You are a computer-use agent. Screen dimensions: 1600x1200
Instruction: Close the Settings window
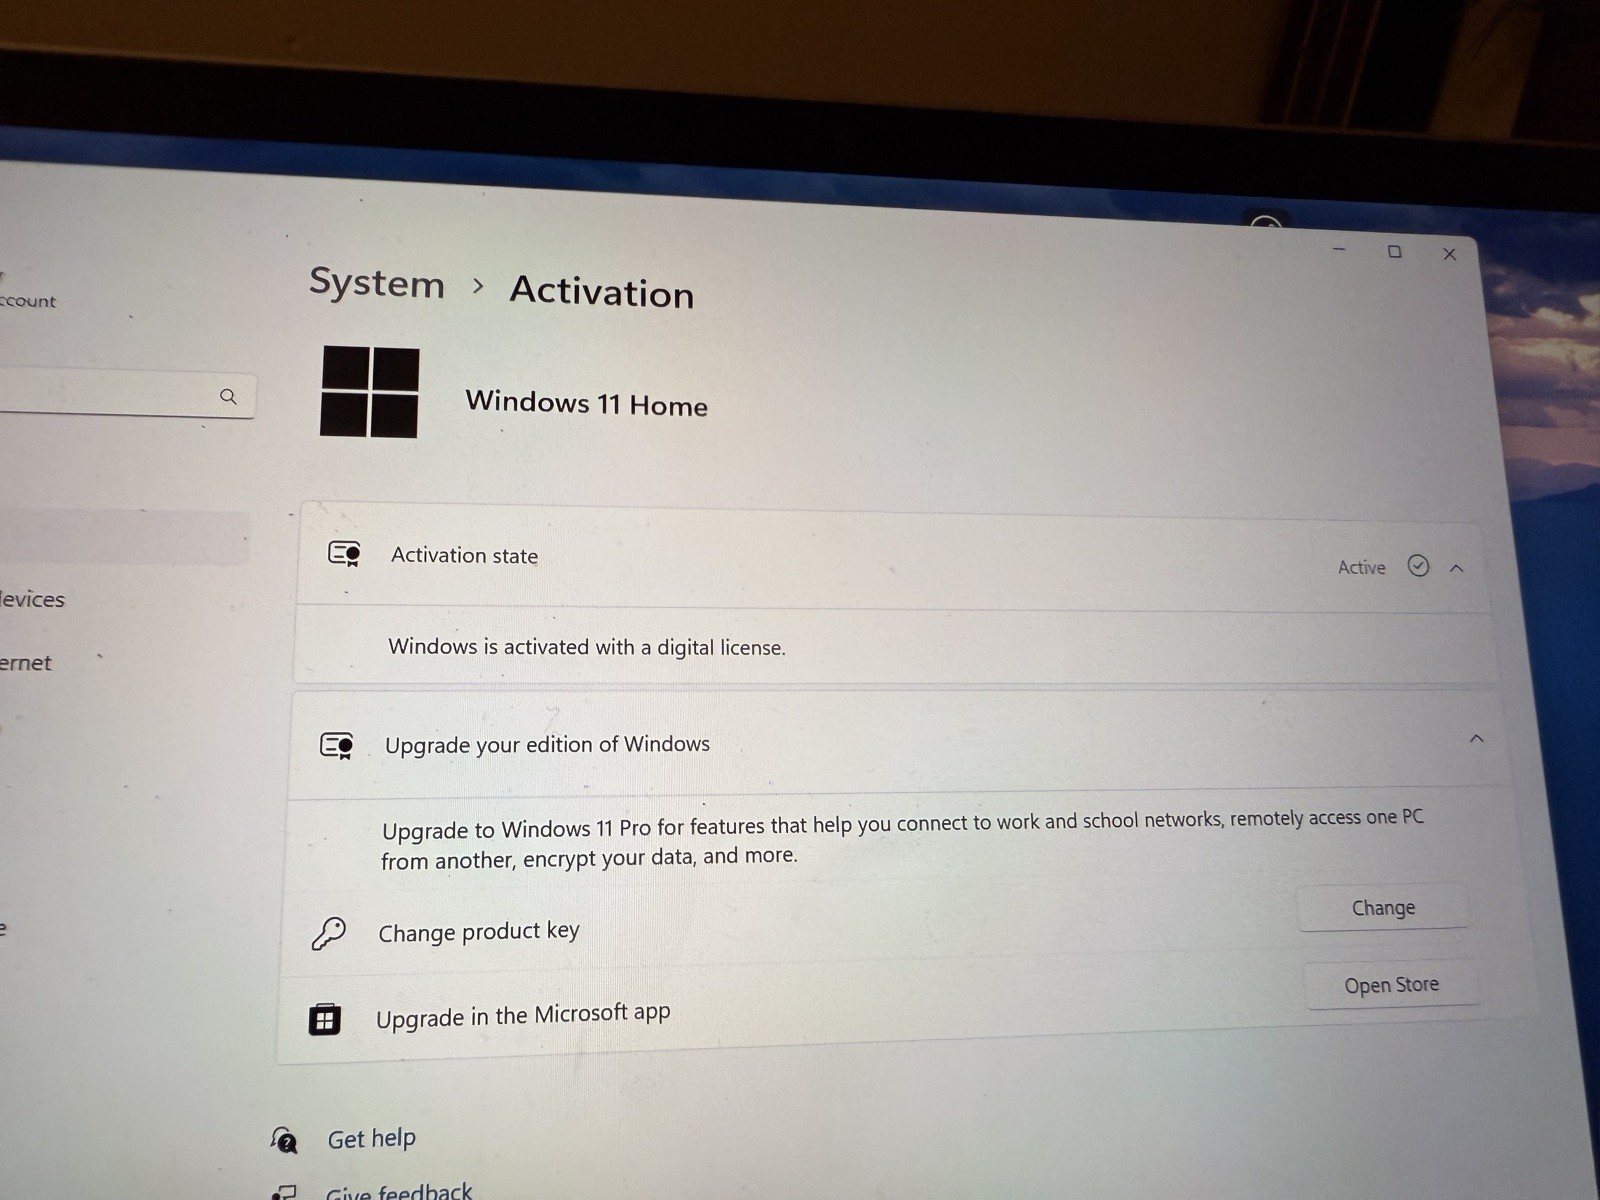click(x=1449, y=254)
